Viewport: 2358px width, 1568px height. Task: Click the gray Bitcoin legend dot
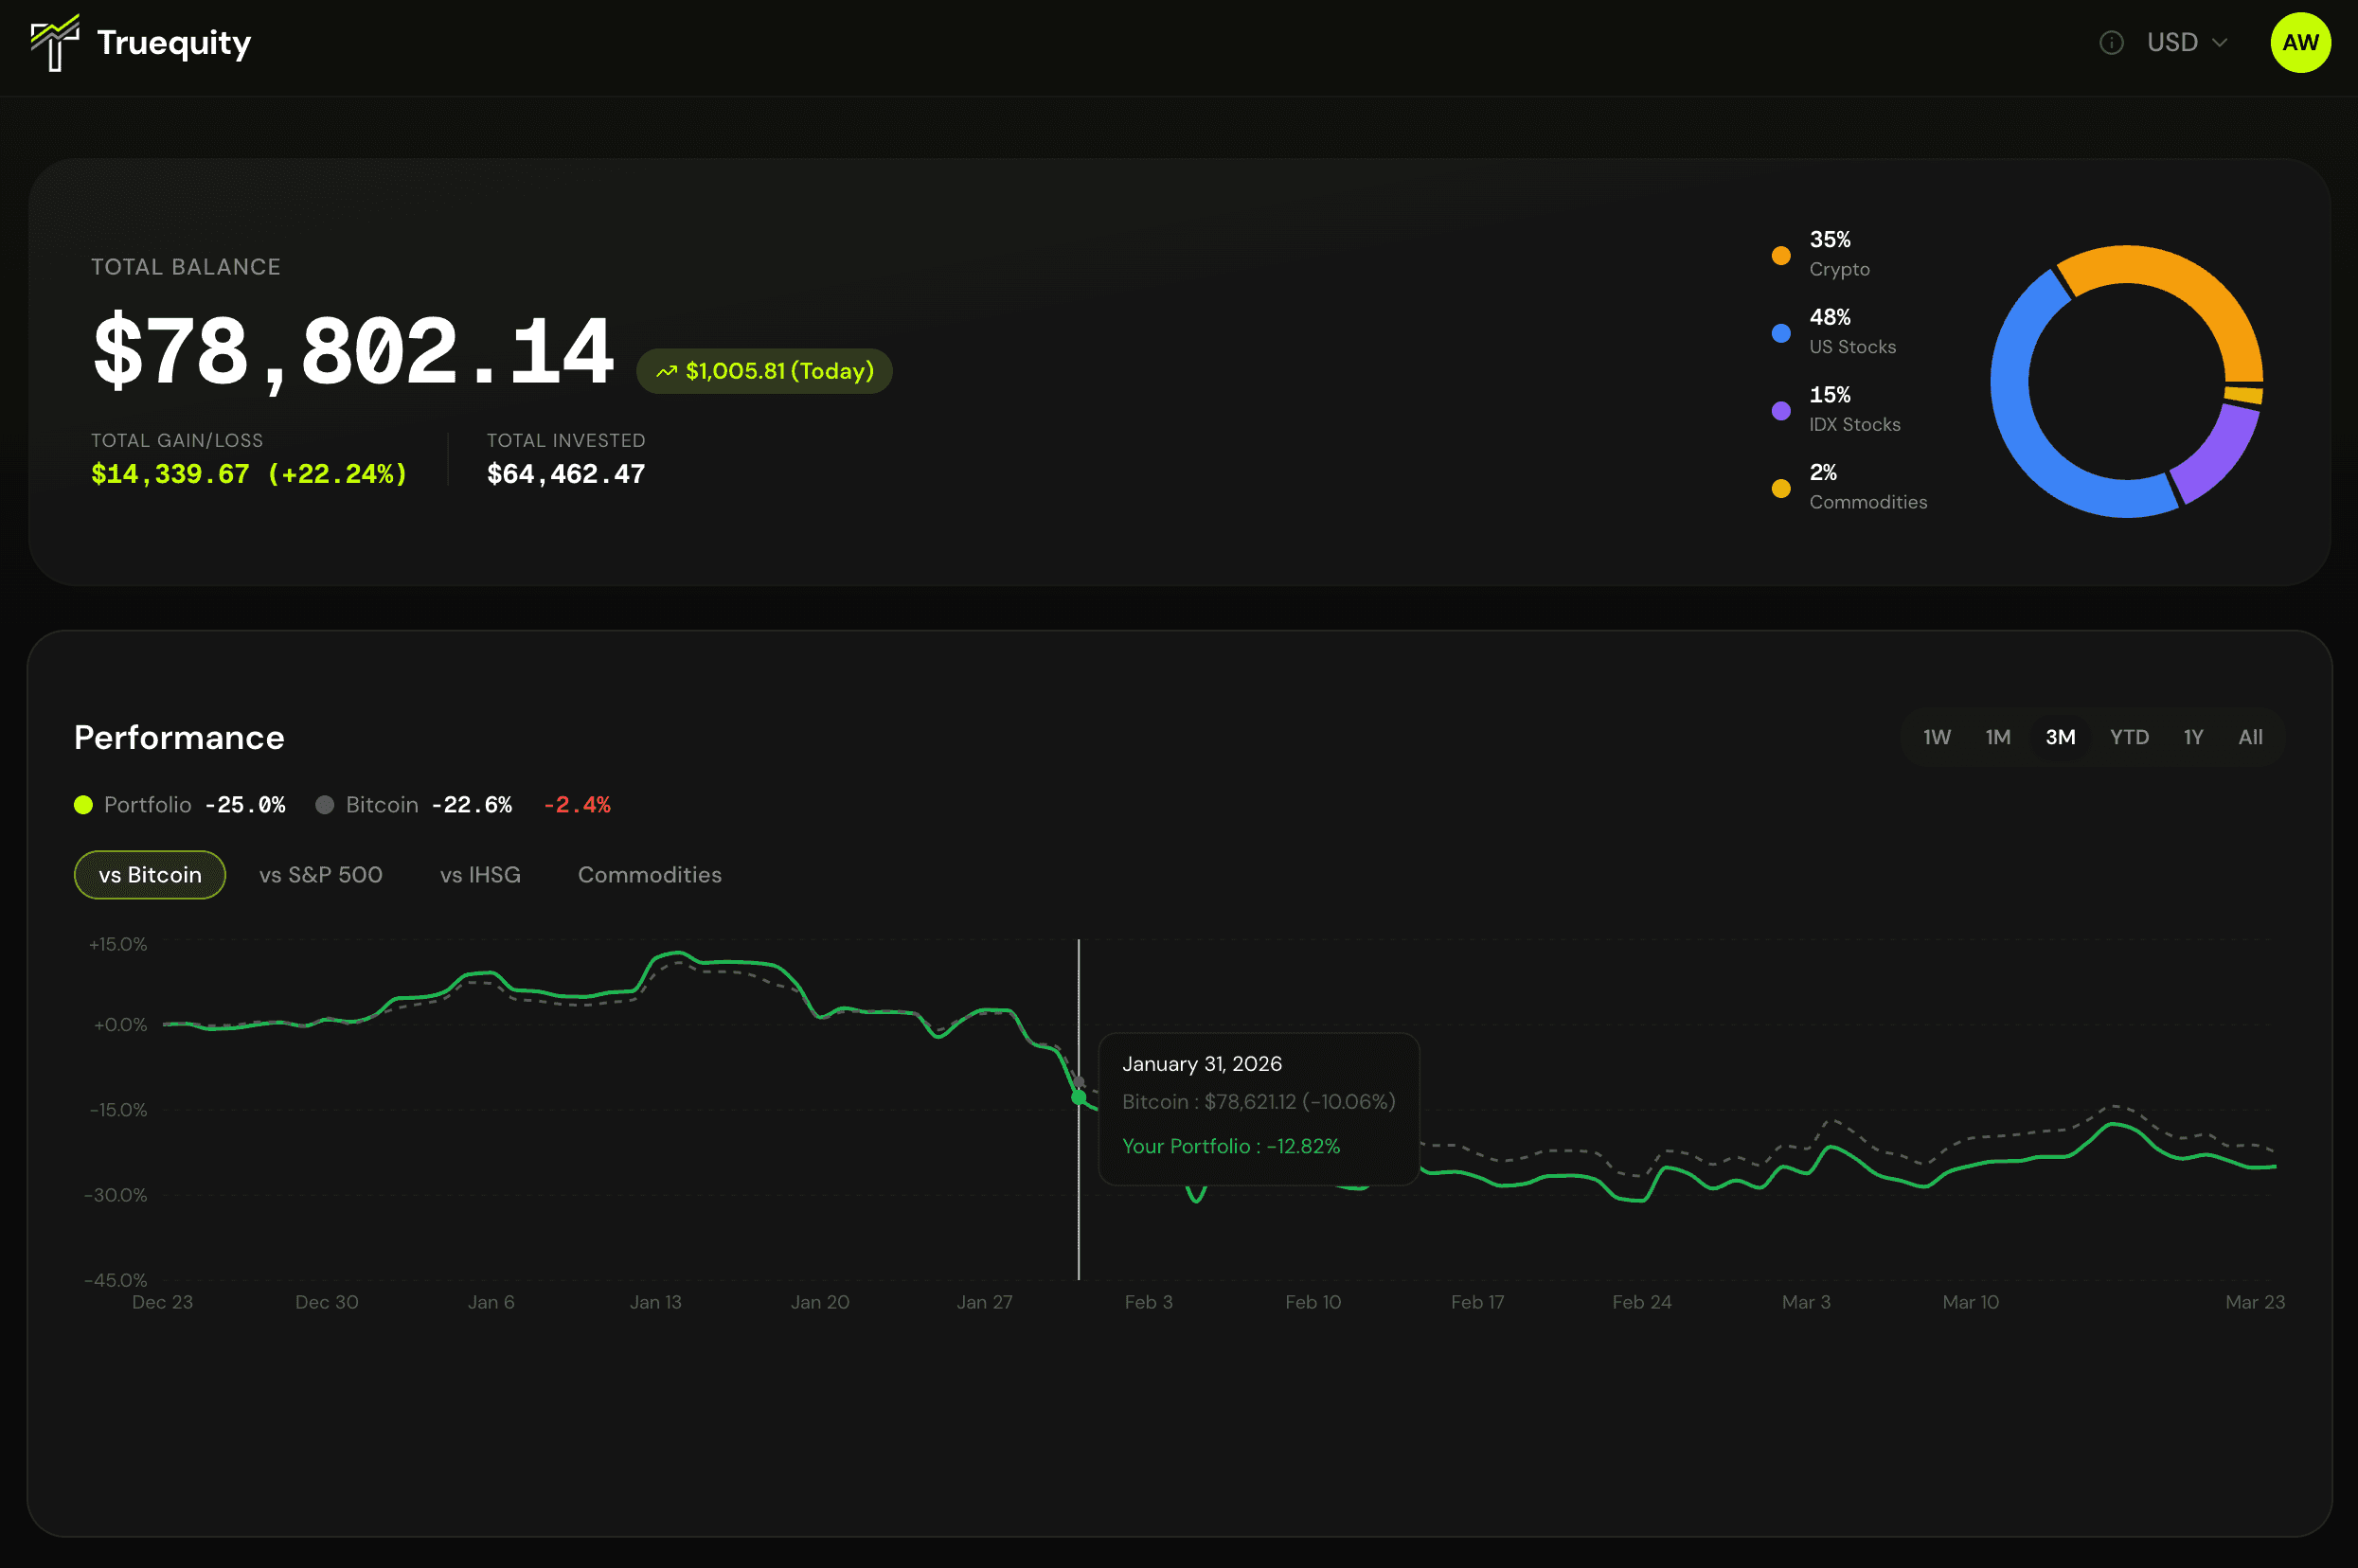coord(325,805)
